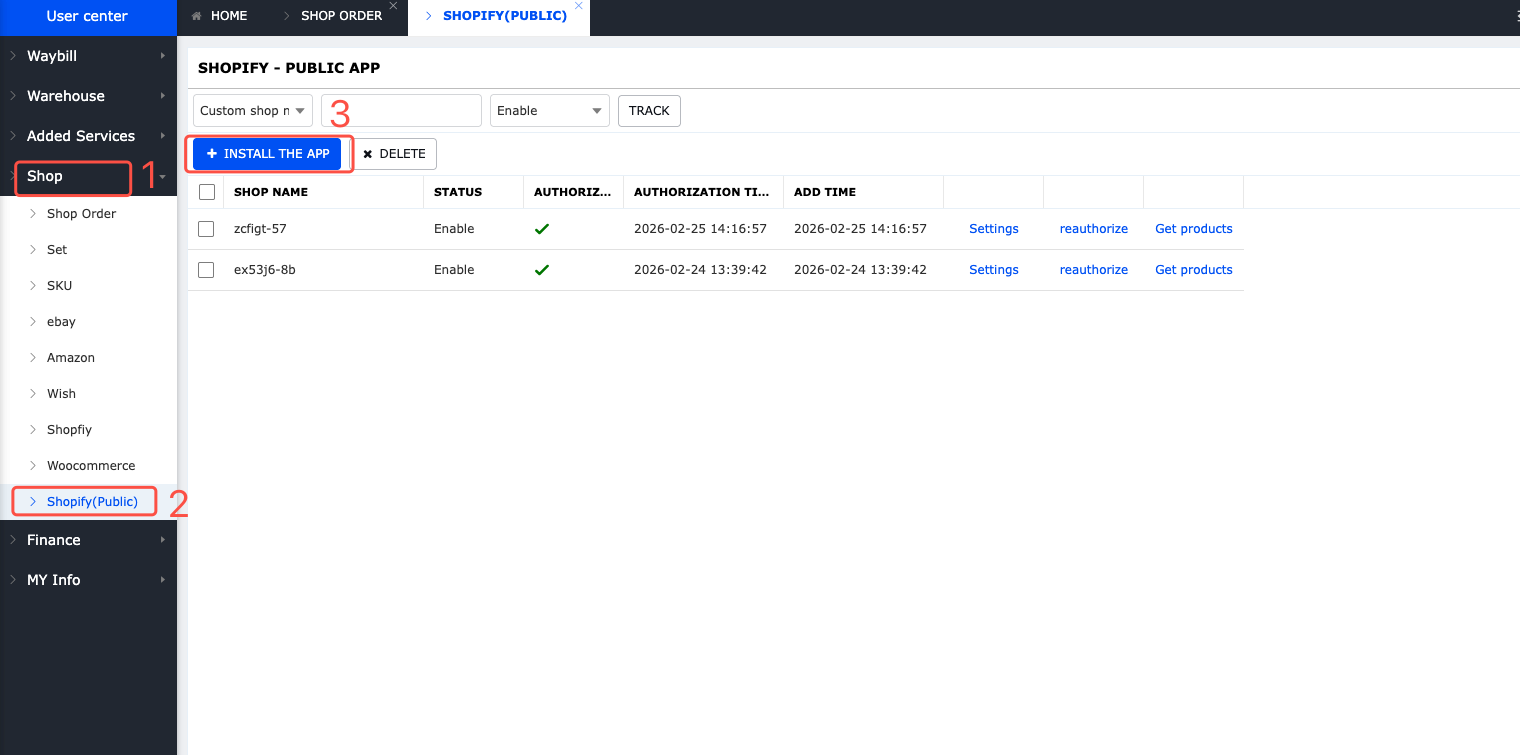The image size is (1520, 755).
Task: Click the green authorization checkmark for zcfigt-57
Action: pyautogui.click(x=542, y=229)
